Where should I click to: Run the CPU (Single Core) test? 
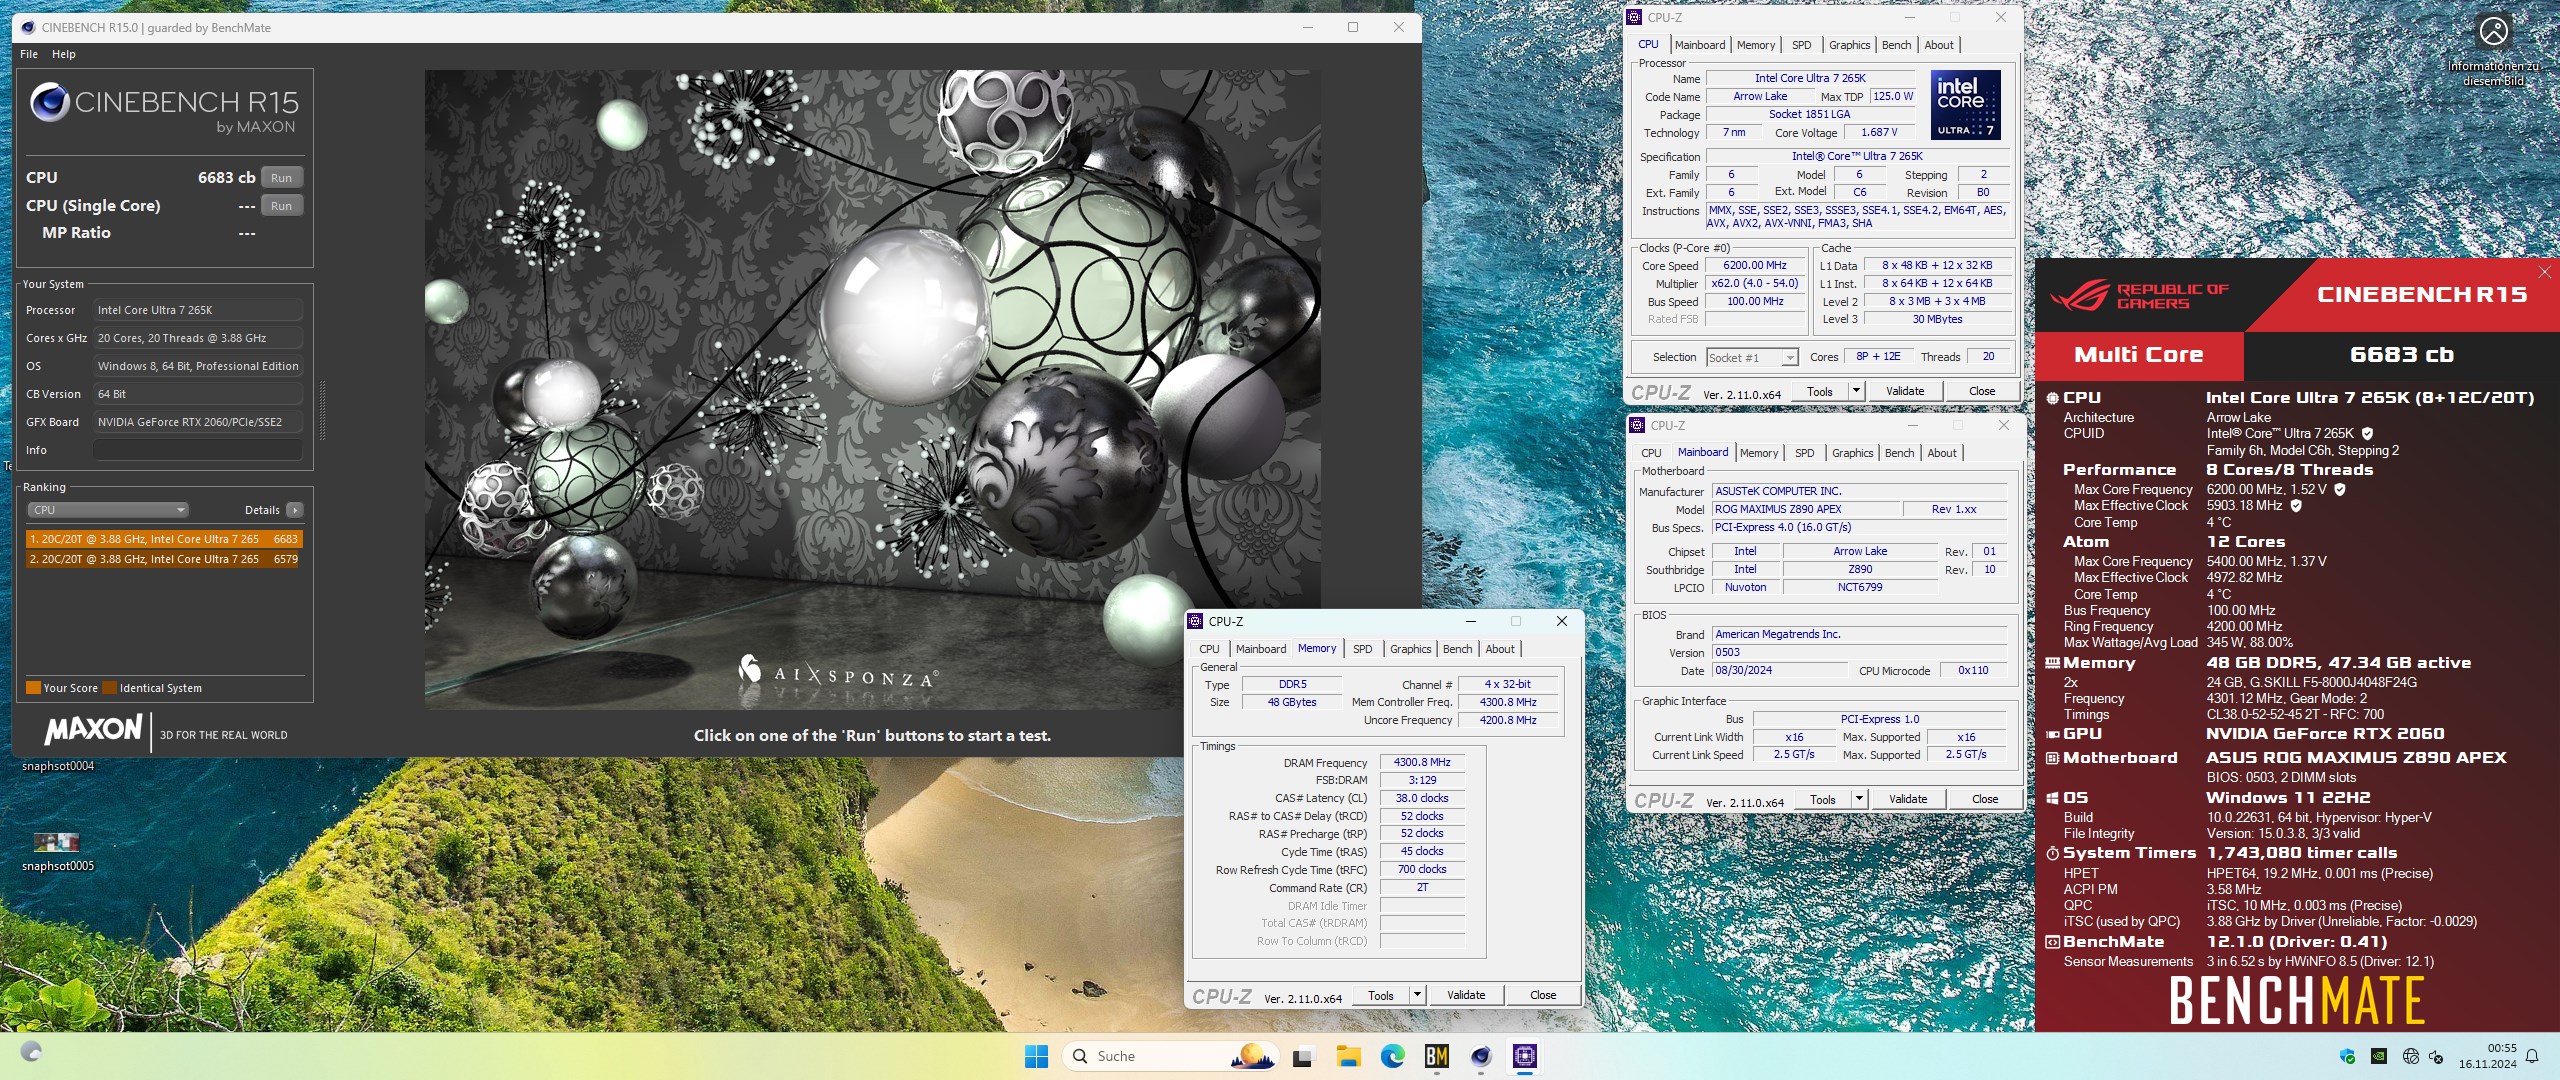pyautogui.click(x=282, y=206)
